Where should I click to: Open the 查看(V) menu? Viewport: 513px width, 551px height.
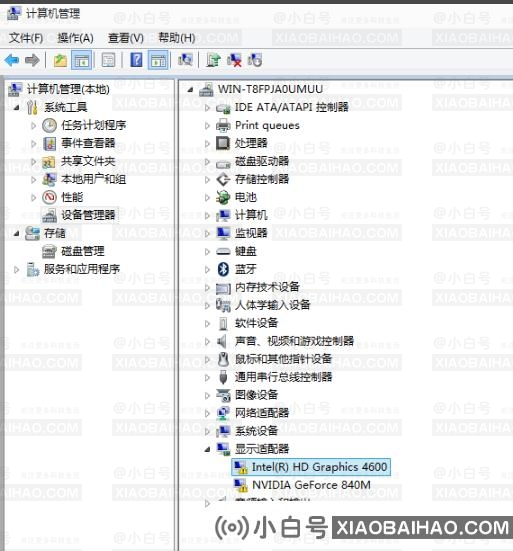[x=126, y=38]
